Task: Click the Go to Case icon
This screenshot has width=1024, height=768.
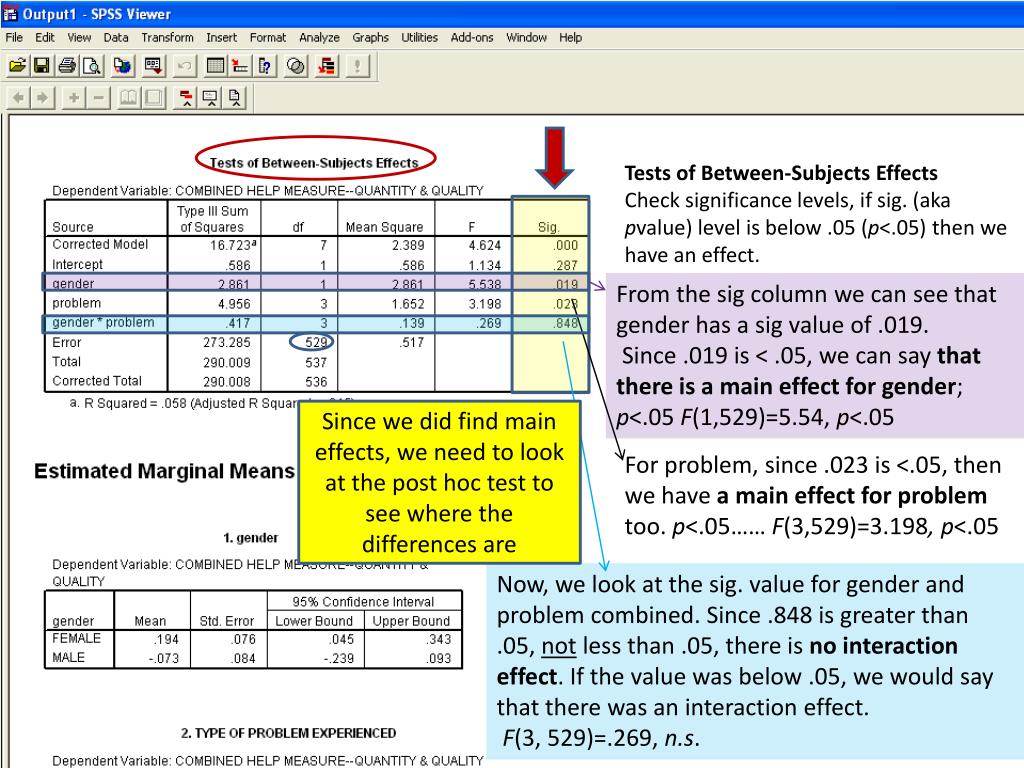Action: point(240,66)
